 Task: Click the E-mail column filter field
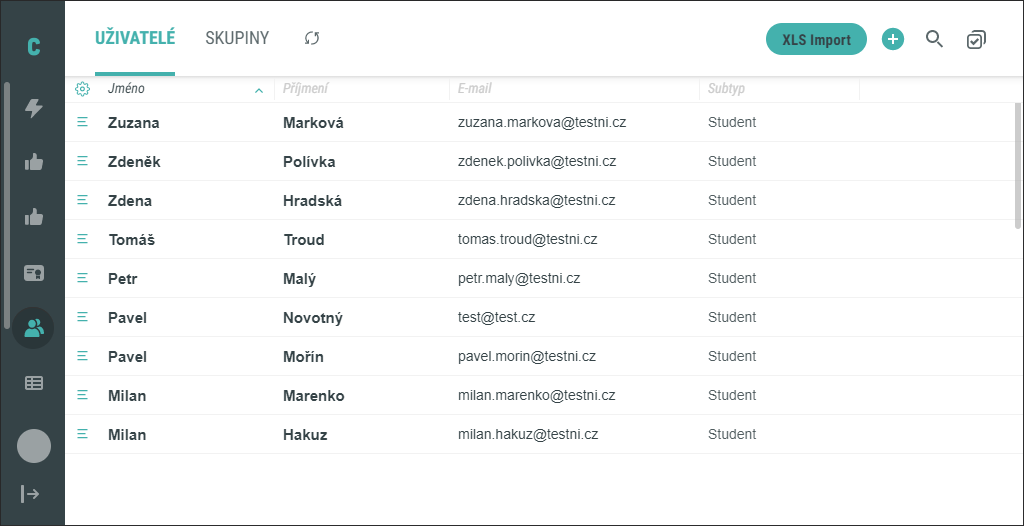575,89
